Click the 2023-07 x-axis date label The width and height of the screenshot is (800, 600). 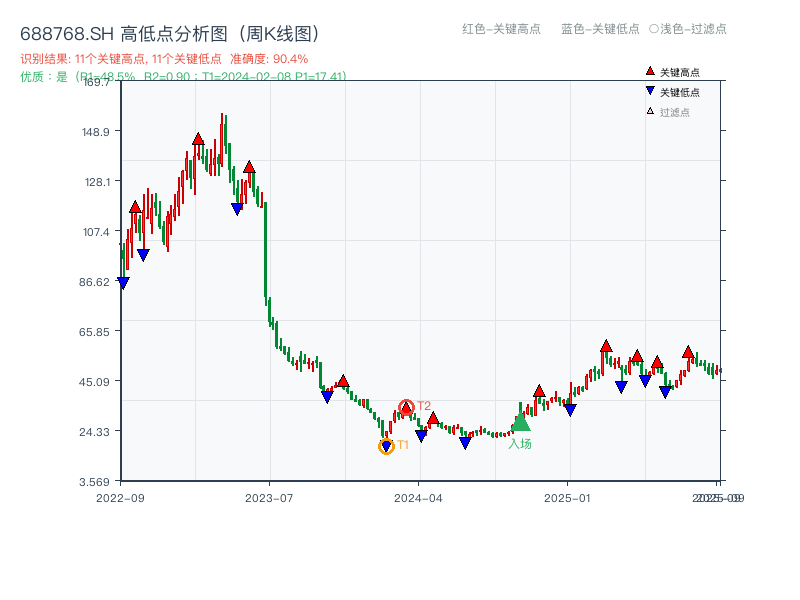tap(269, 498)
